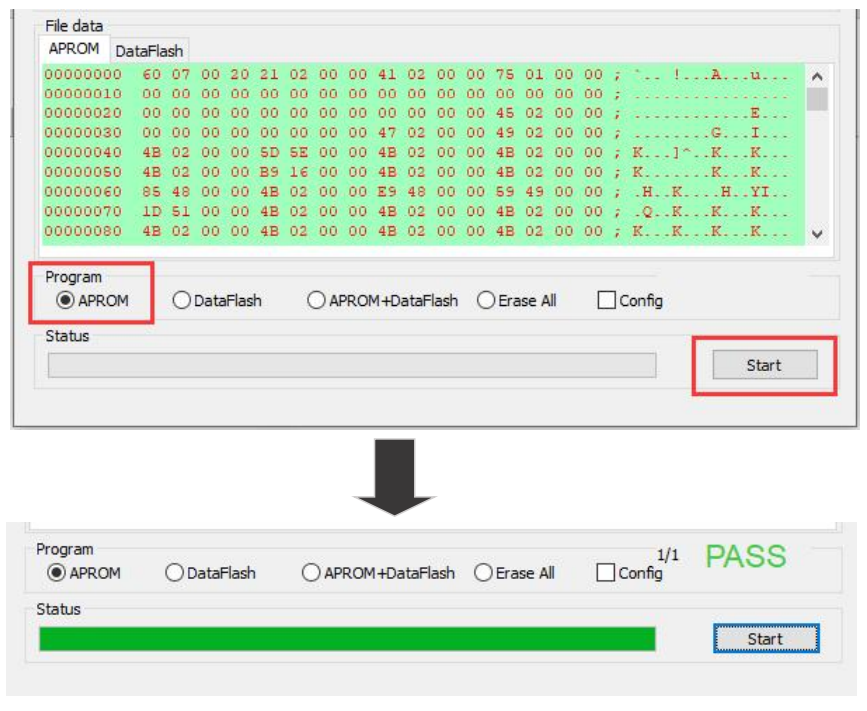The height and width of the screenshot is (711, 867).
Task: Click the completed green progress bar
Action: coord(347,639)
